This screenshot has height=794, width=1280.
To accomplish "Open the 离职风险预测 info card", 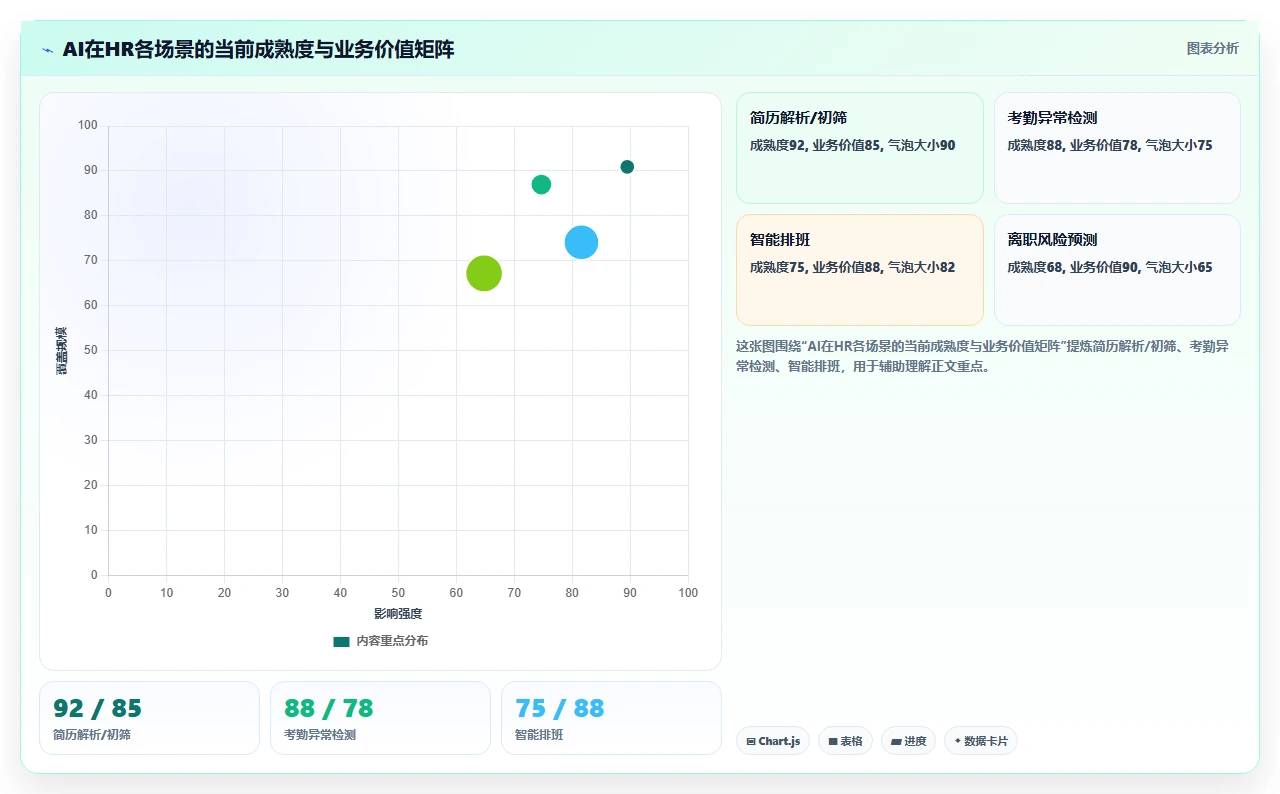I will [1117, 270].
